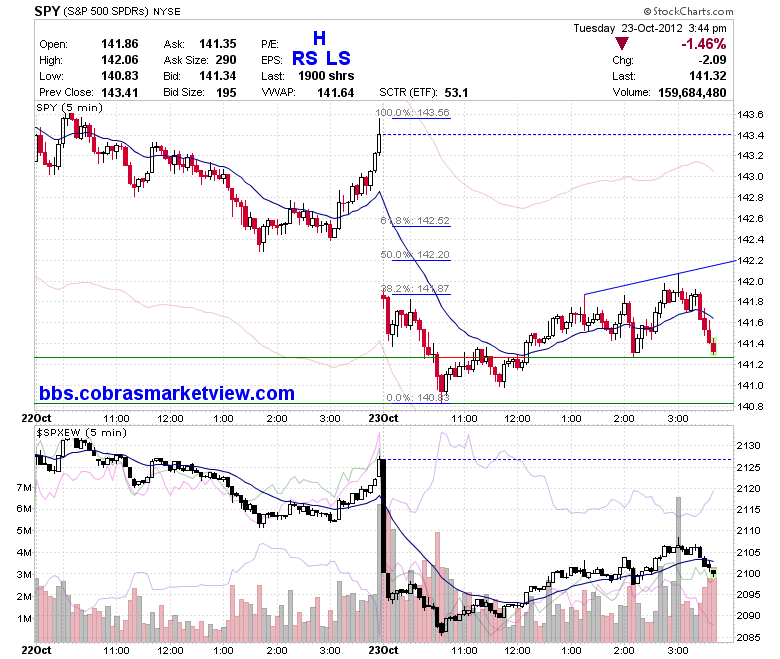Click the SPY ticker symbol title
Screen dimensions: 780x659
tap(47, 11)
